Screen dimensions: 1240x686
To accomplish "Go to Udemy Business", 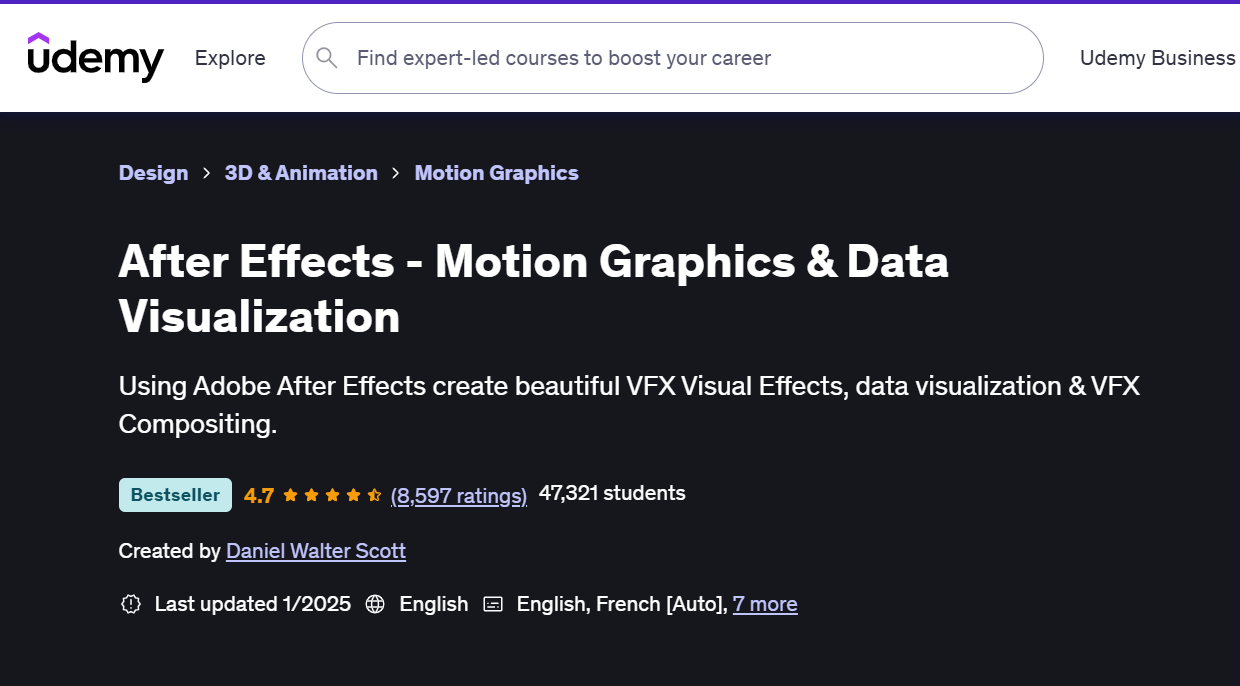I will [x=1157, y=58].
